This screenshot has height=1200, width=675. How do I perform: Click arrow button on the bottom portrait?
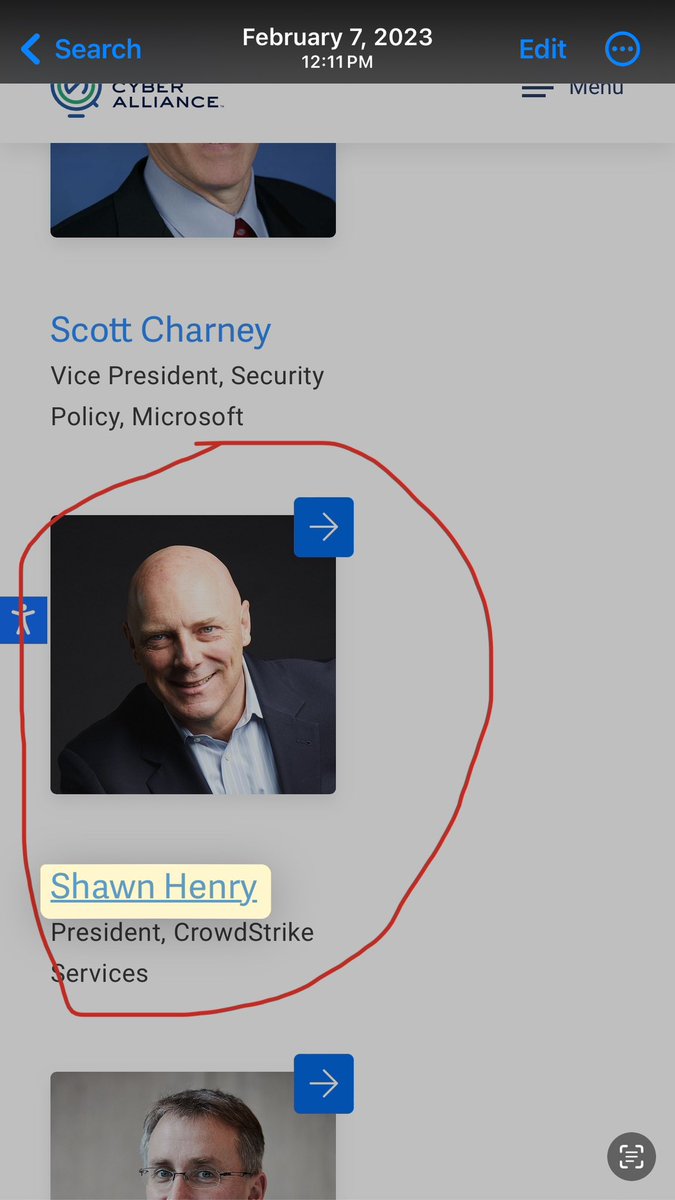click(323, 1083)
